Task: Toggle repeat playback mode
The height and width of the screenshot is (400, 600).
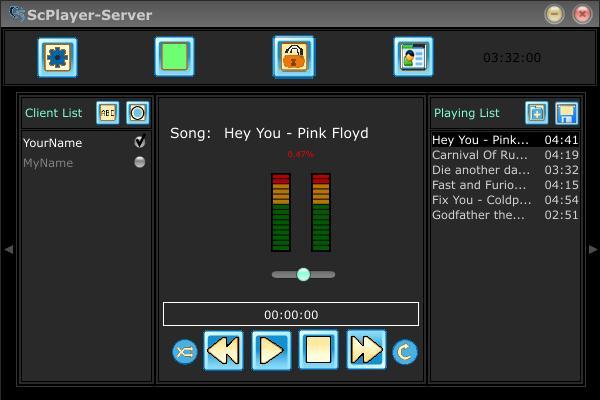Action: click(405, 351)
